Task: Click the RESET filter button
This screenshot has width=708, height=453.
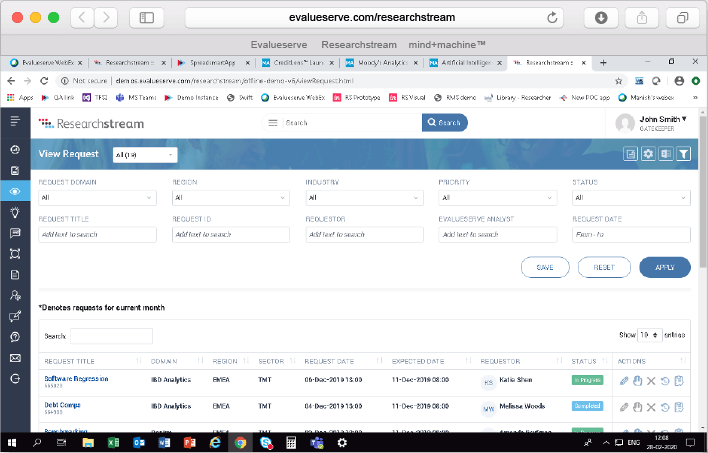Action: 604,267
